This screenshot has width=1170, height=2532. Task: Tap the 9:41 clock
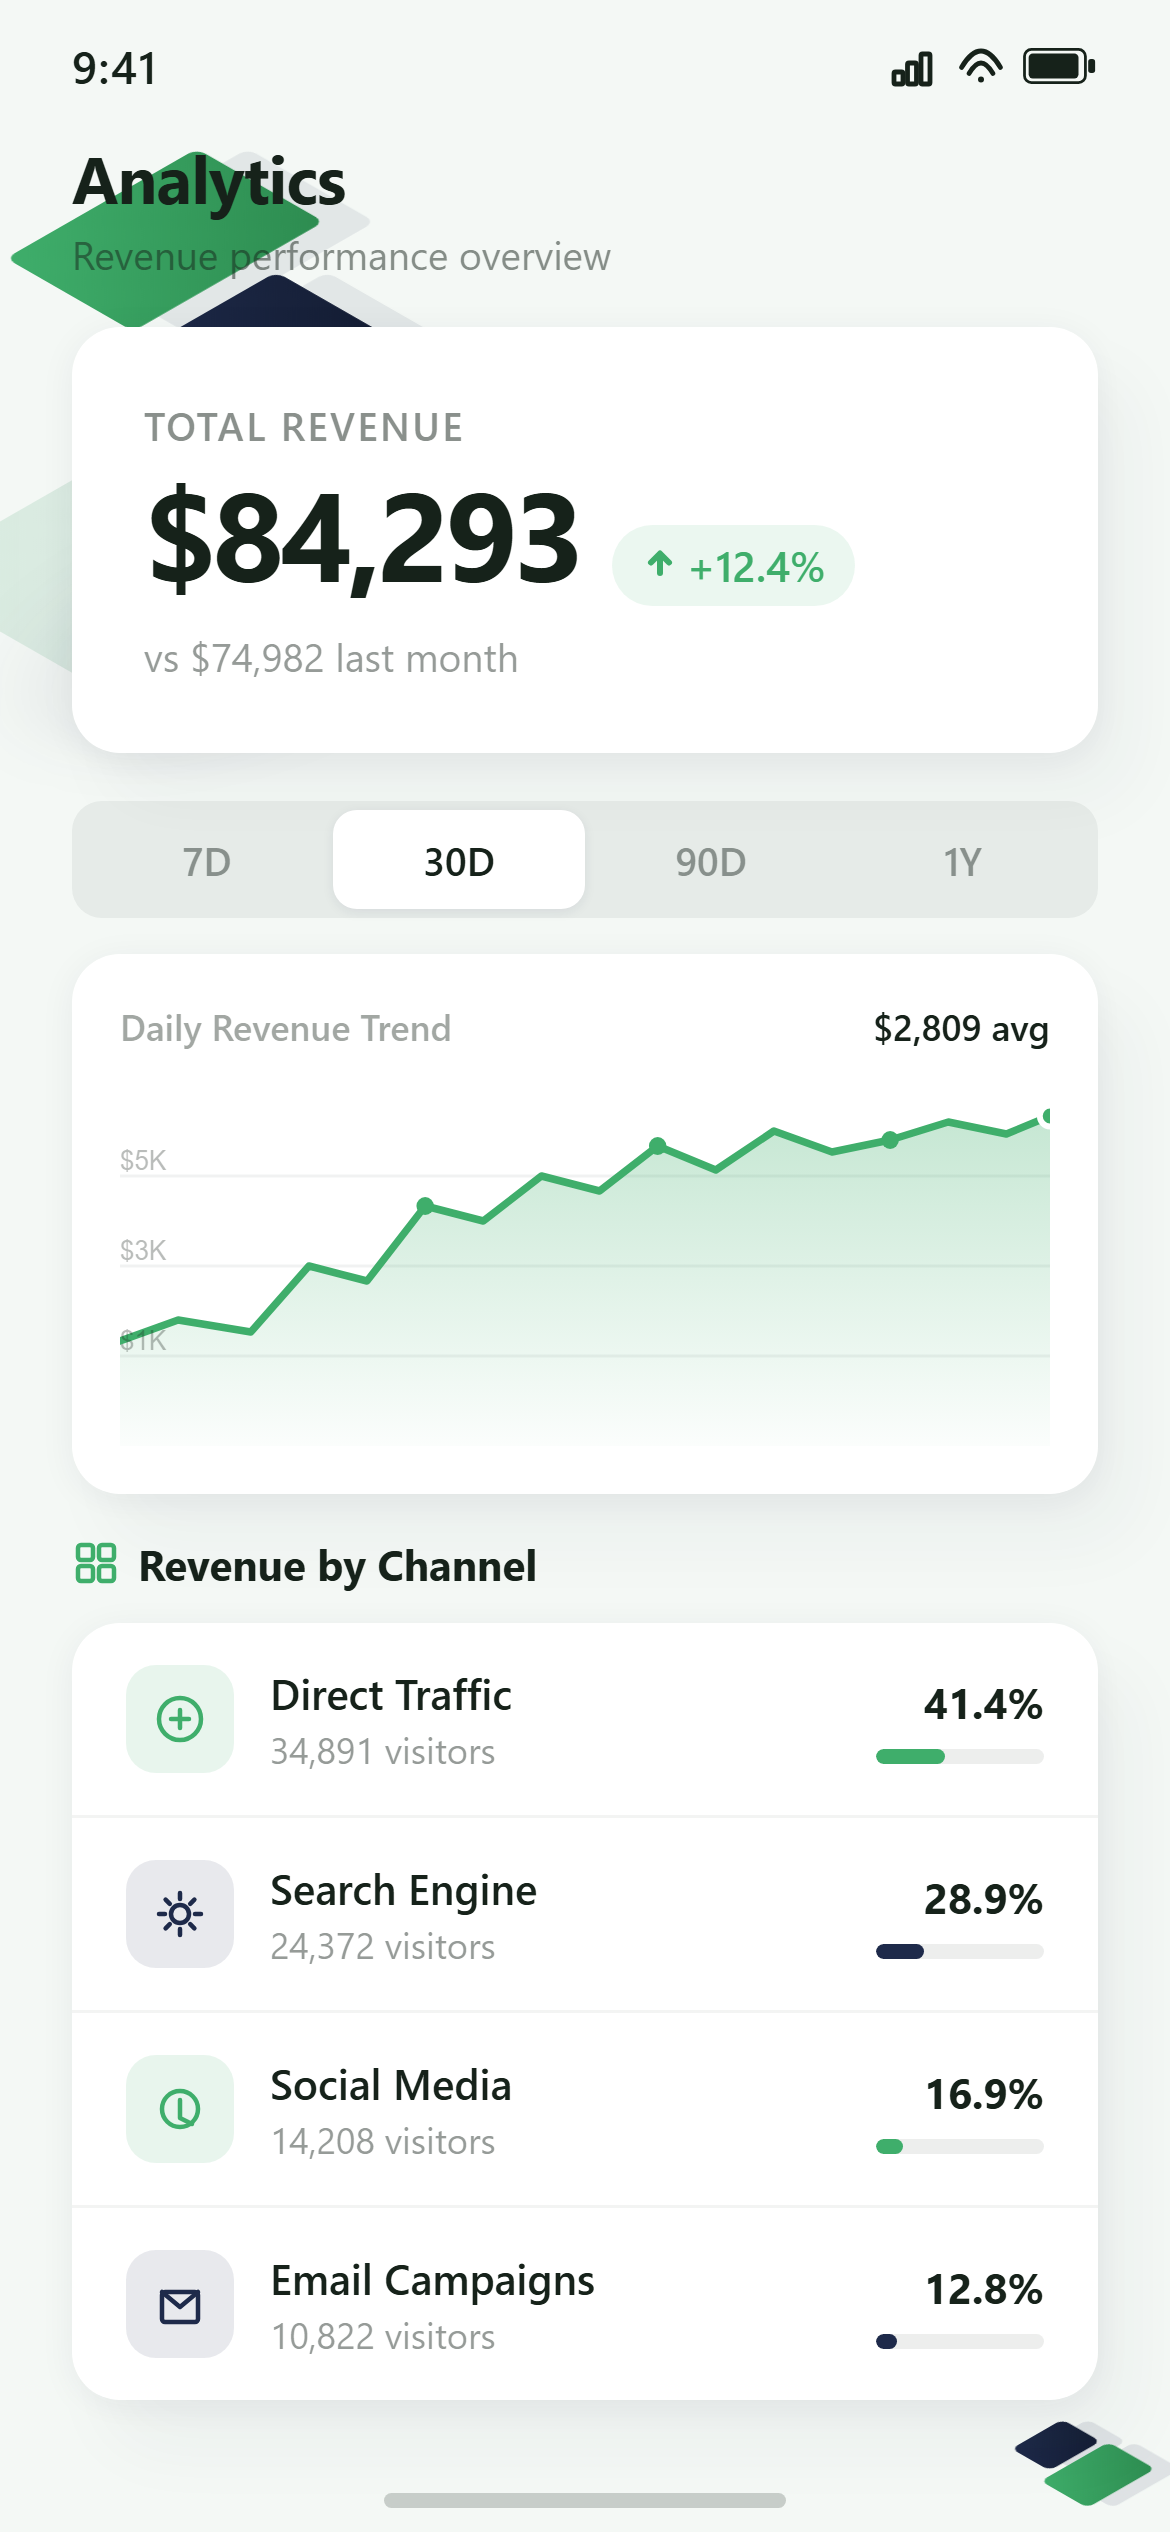(115, 69)
